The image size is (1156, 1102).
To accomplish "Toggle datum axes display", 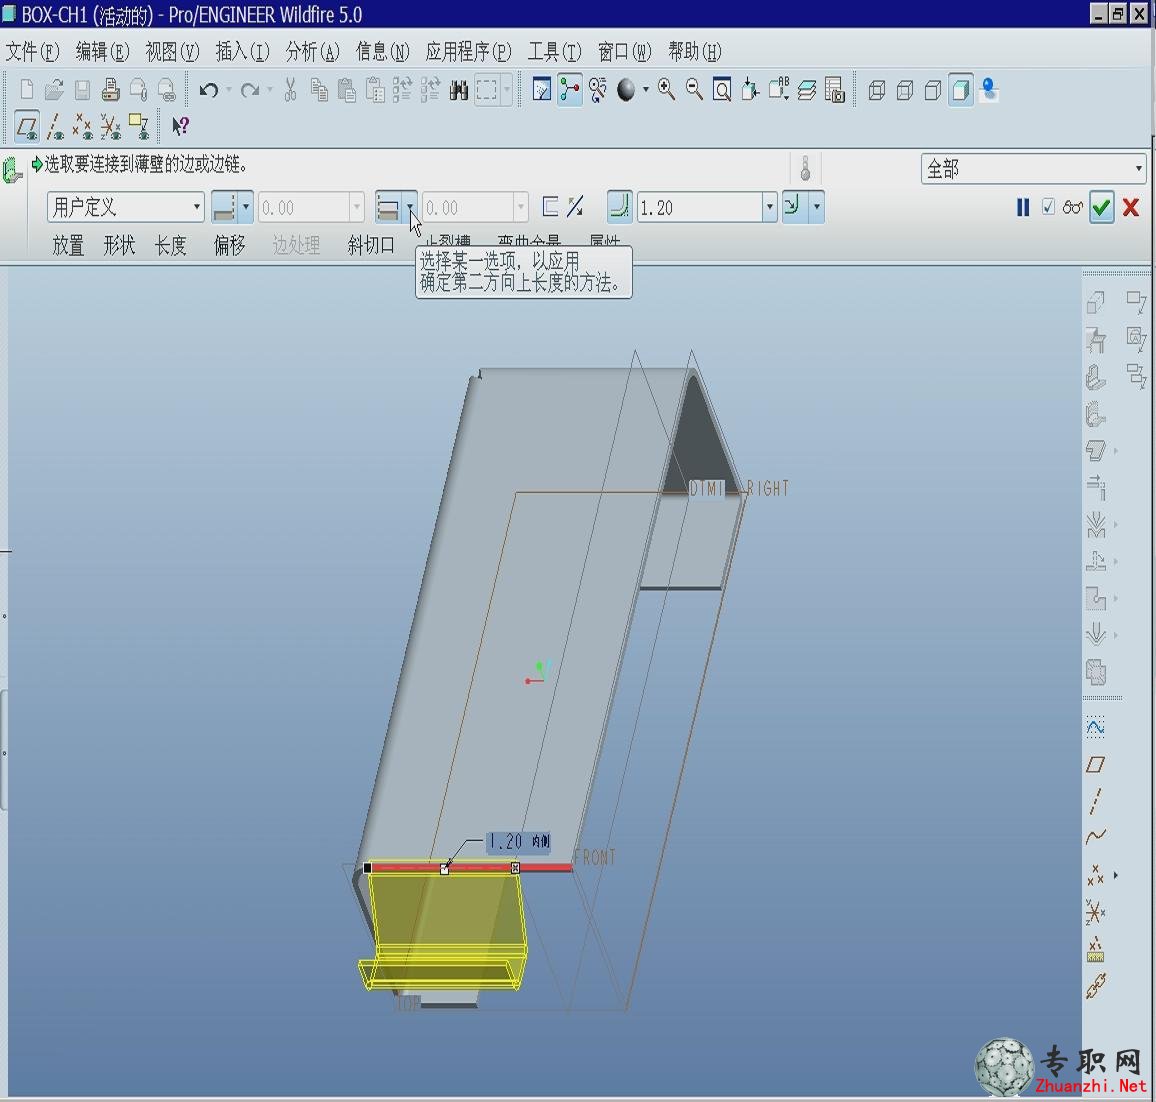I will click(x=55, y=127).
